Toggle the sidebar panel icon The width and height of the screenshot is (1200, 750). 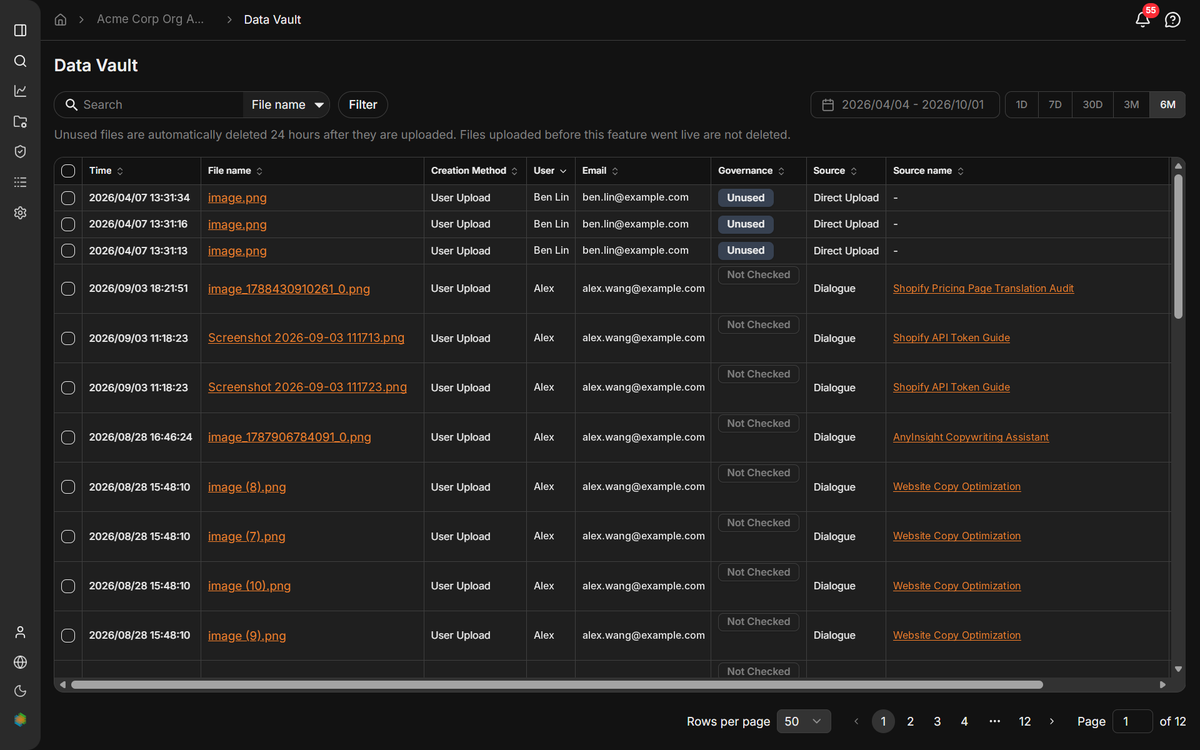tap(20, 30)
